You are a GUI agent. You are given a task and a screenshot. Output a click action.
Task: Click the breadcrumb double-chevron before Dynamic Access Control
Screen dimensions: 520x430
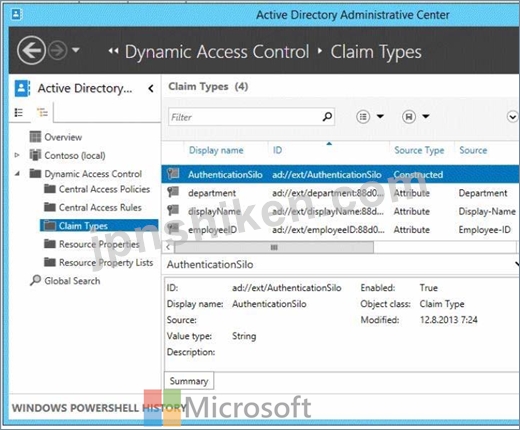[113, 51]
